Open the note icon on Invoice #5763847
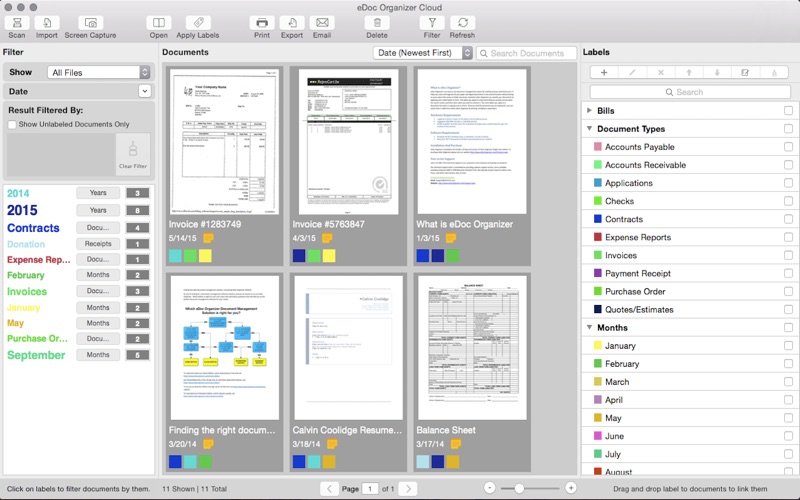The image size is (800, 500). [327, 238]
